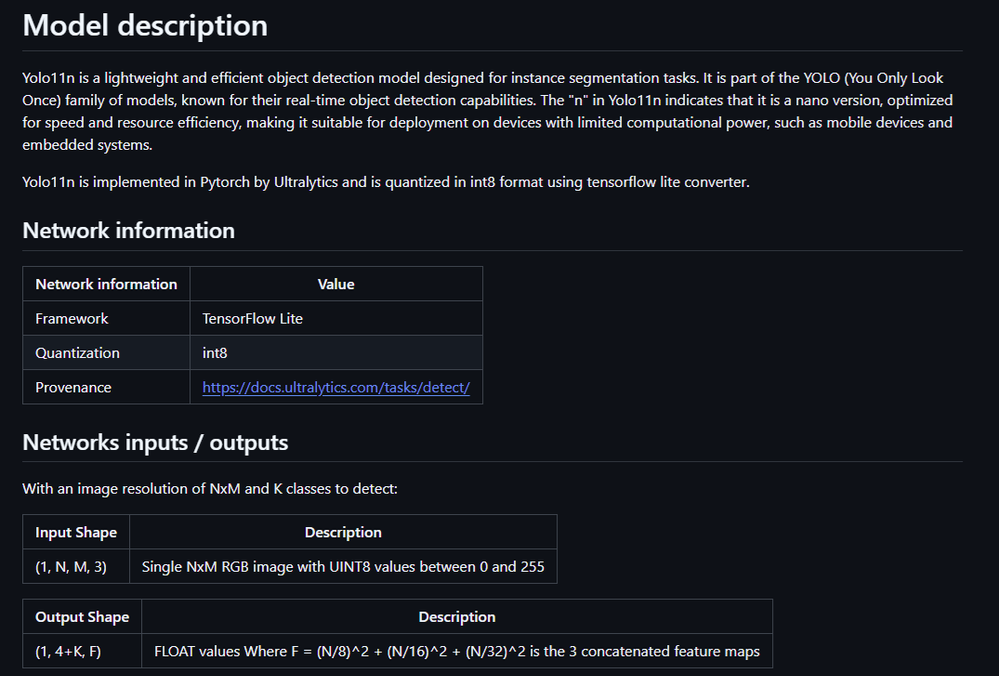Click the Single NxM RGB image description
The width and height of the screenshot is (999, 676).
343,566
